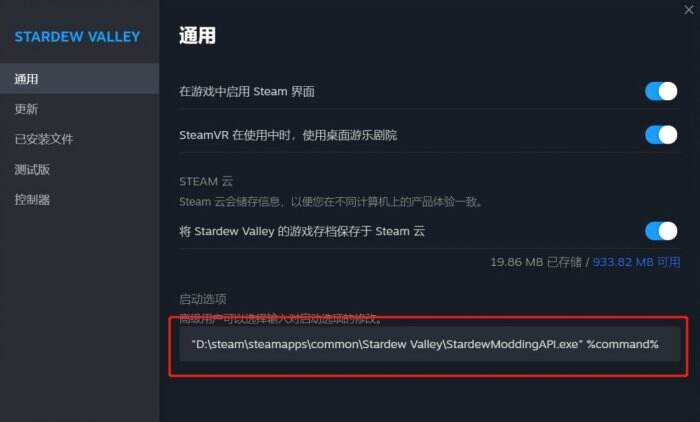
Task: Turn off Steam 云 save sync toggle
Action: pos(661,231)
